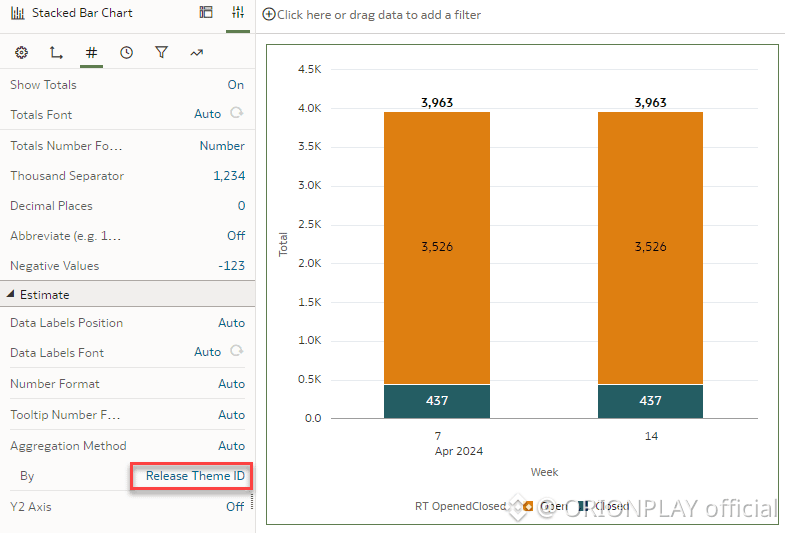This screenshot has height=533, width=785.
Task: Switch to the Axis properties tab
Action: (x=56, y=53)
